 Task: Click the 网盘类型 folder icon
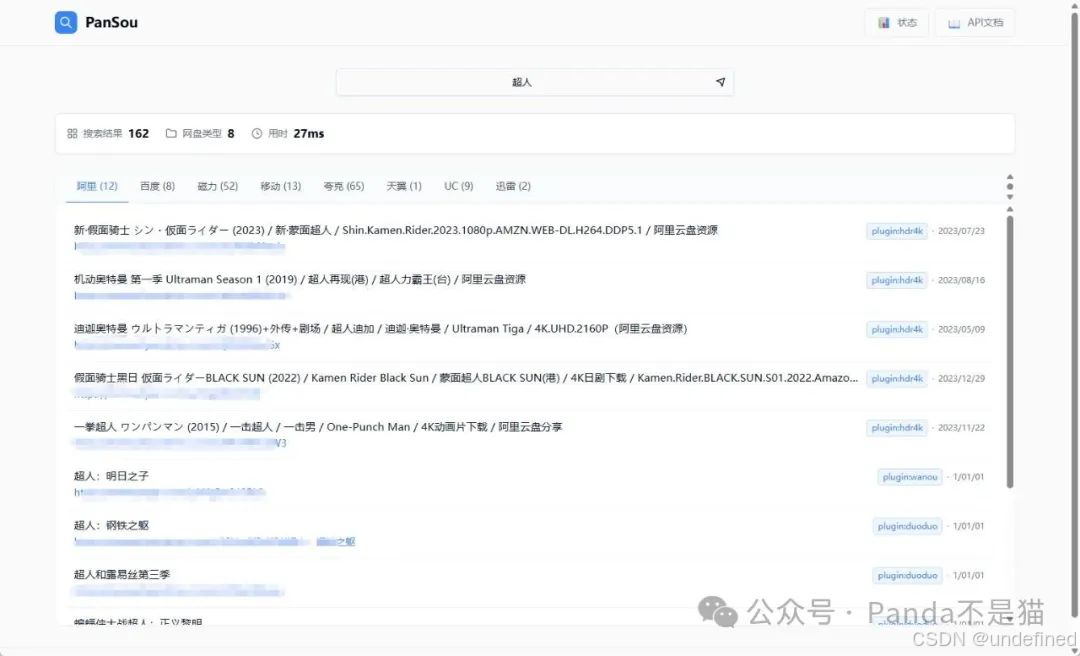click(171, 134)
